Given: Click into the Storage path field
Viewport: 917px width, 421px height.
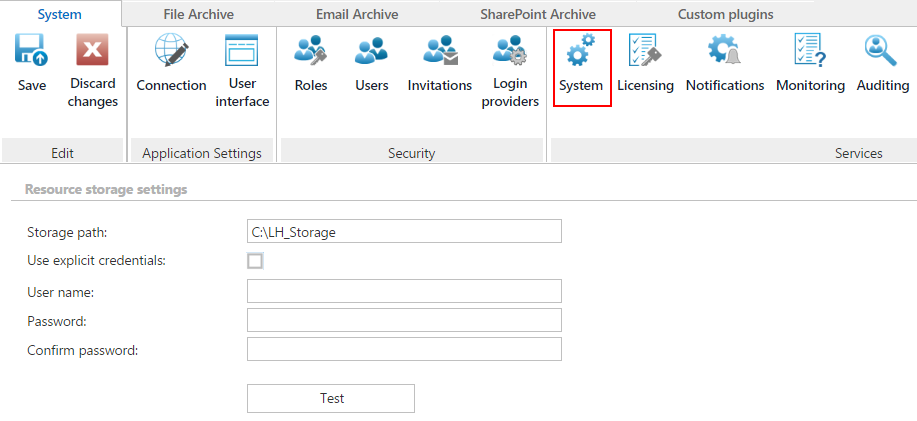Looking at the screenshot, I should [x=404, y=232].
